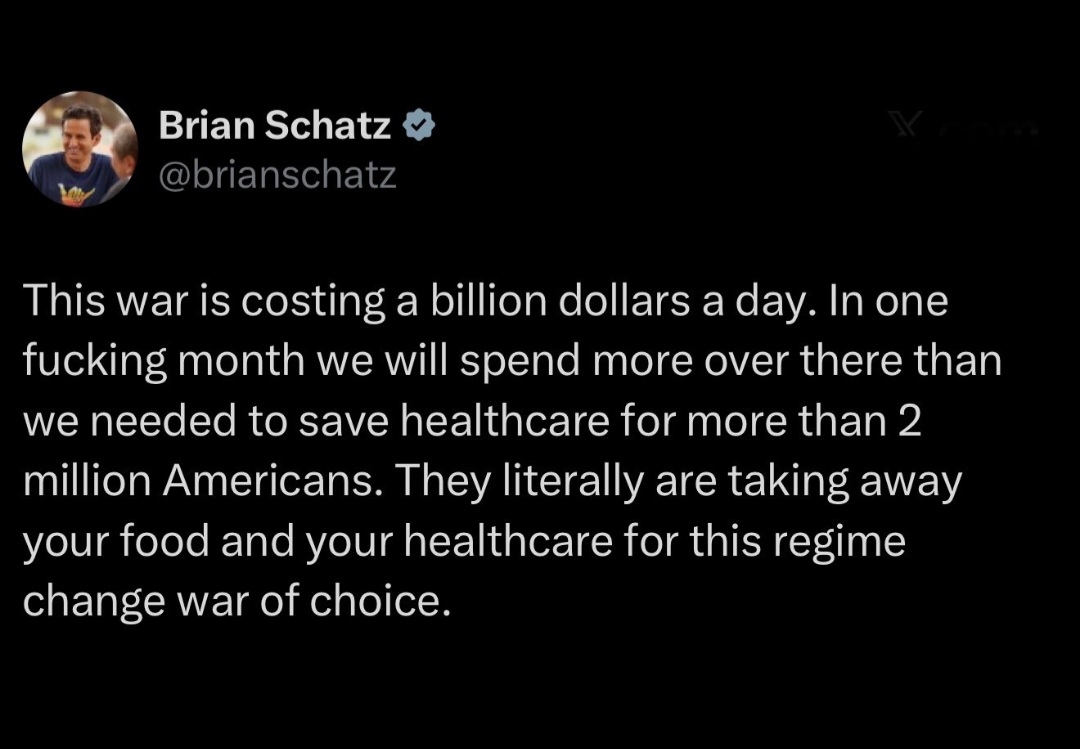Screen dimensions: 1080x749
Task: Open the @brianschatz handle link
Action: click(278, 175)
